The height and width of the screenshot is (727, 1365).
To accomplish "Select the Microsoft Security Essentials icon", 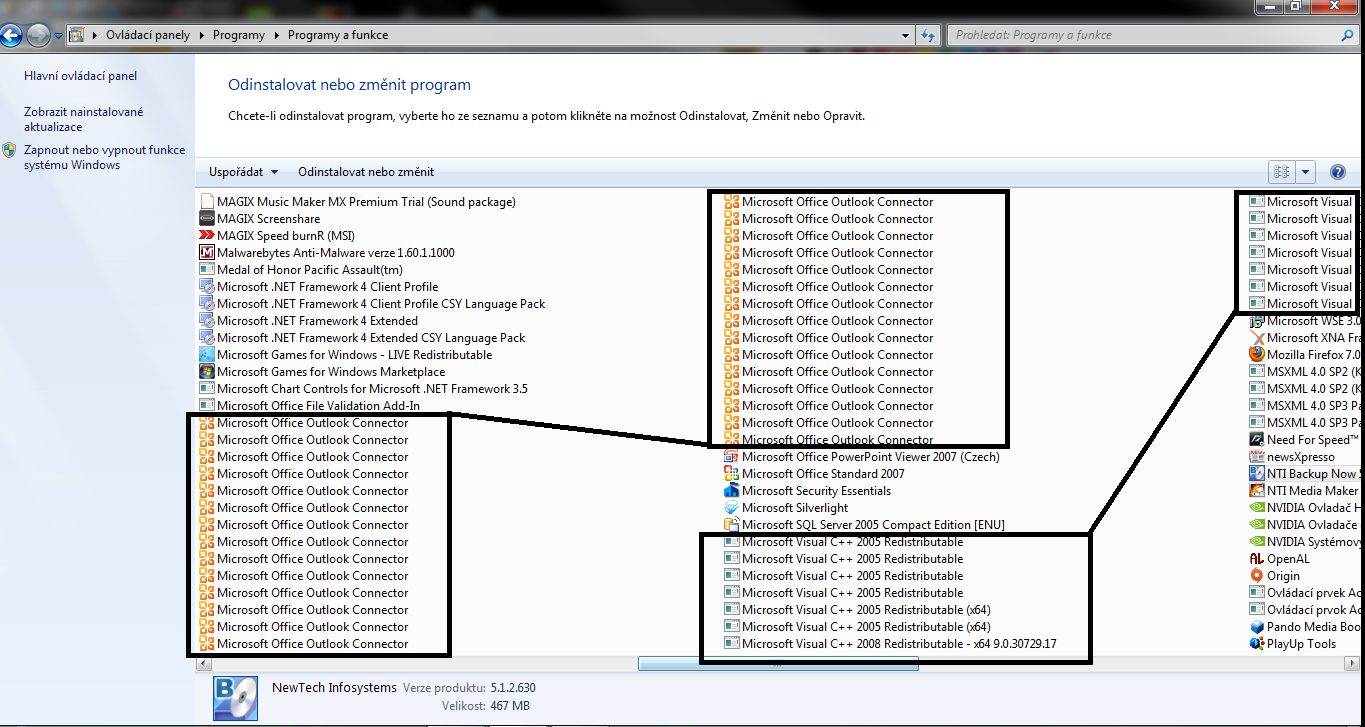I will 732,491.
